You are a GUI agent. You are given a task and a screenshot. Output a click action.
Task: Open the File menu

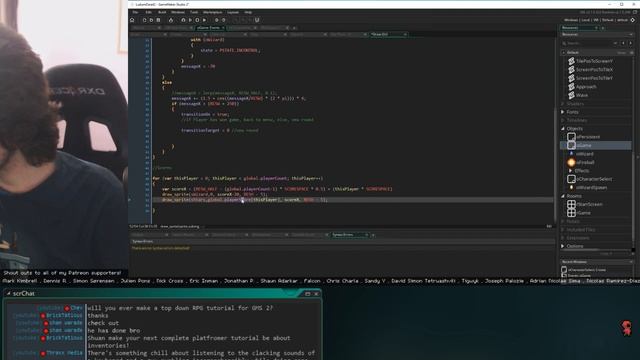tap(135, 12)
